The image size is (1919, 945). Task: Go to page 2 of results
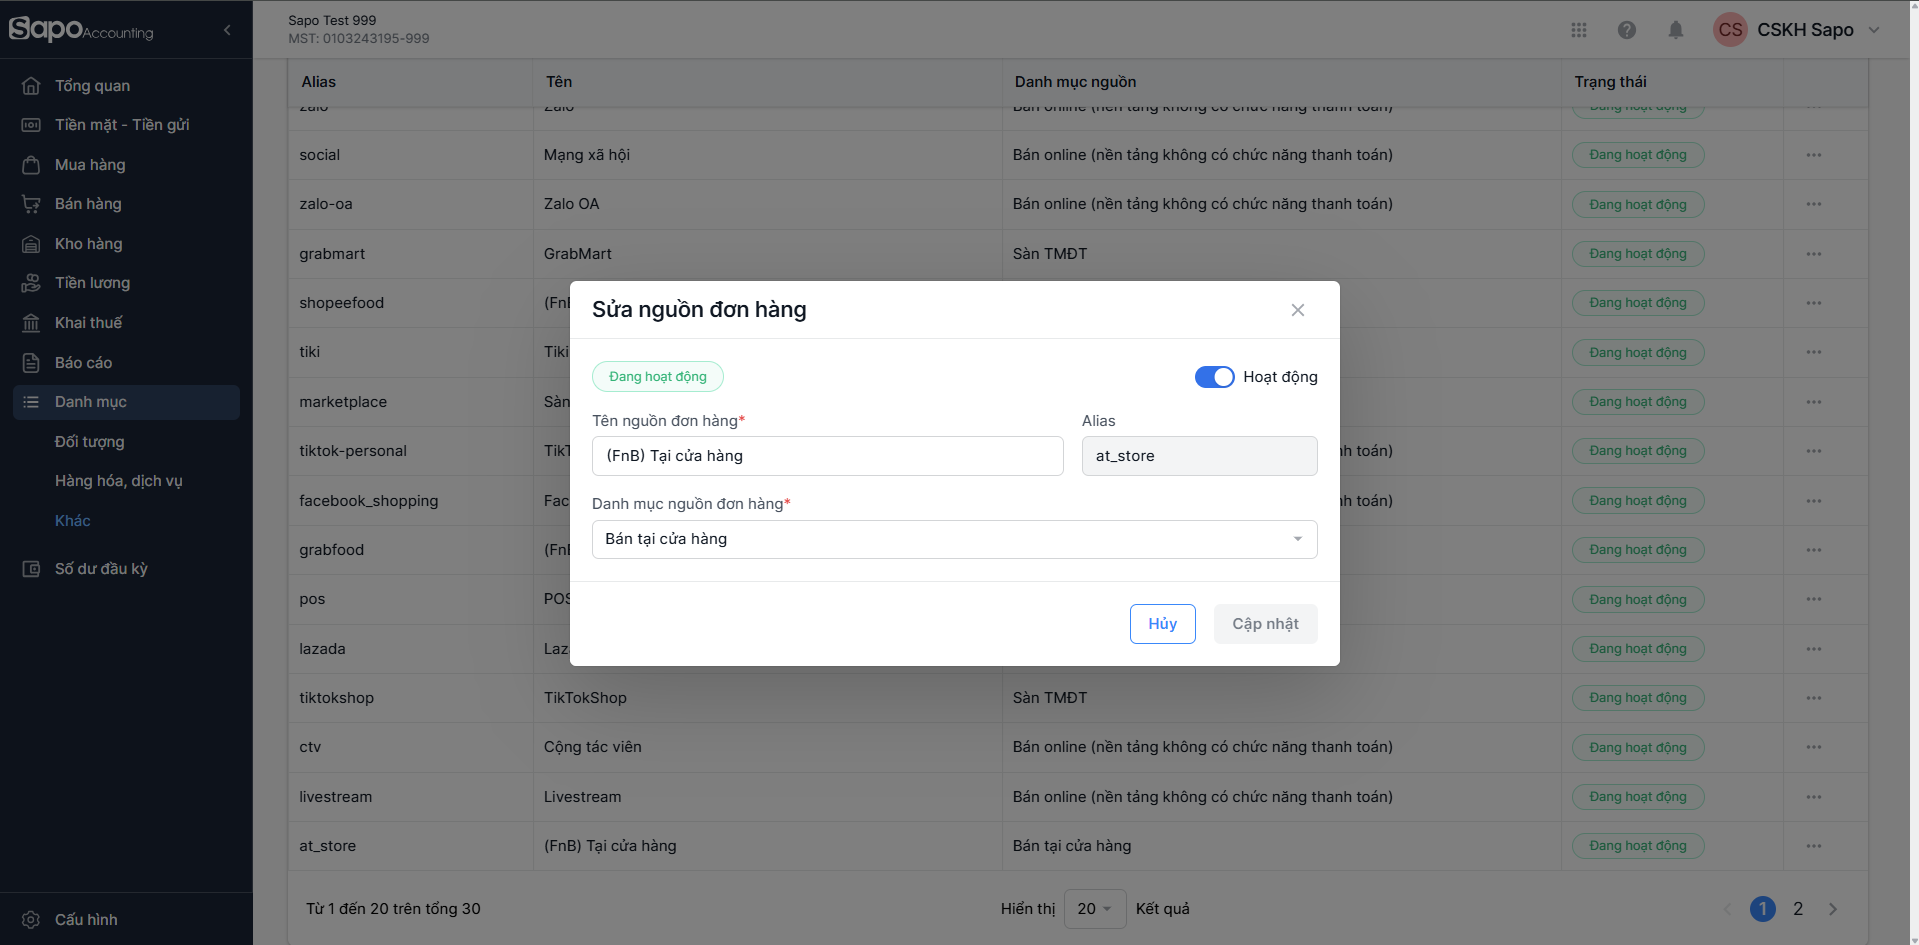(x=1798, y=909)
